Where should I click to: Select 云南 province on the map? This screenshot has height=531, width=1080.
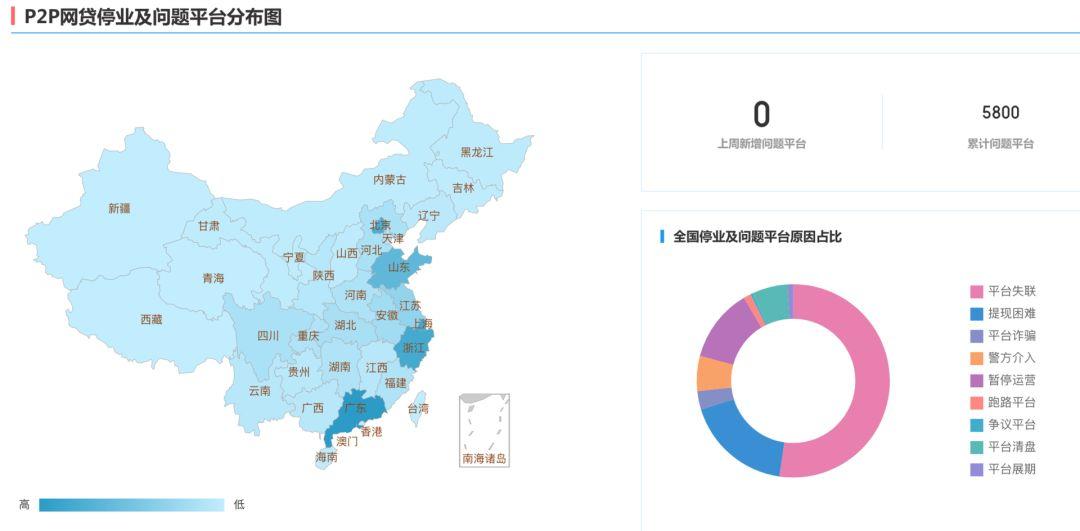click(260, 391)
